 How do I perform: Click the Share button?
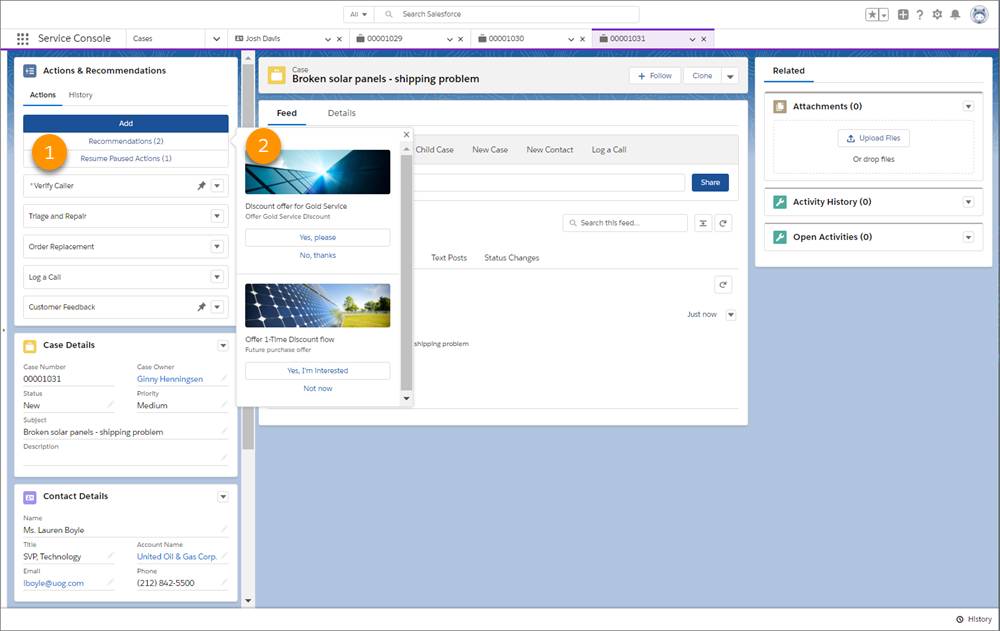[x=710, y=182]
